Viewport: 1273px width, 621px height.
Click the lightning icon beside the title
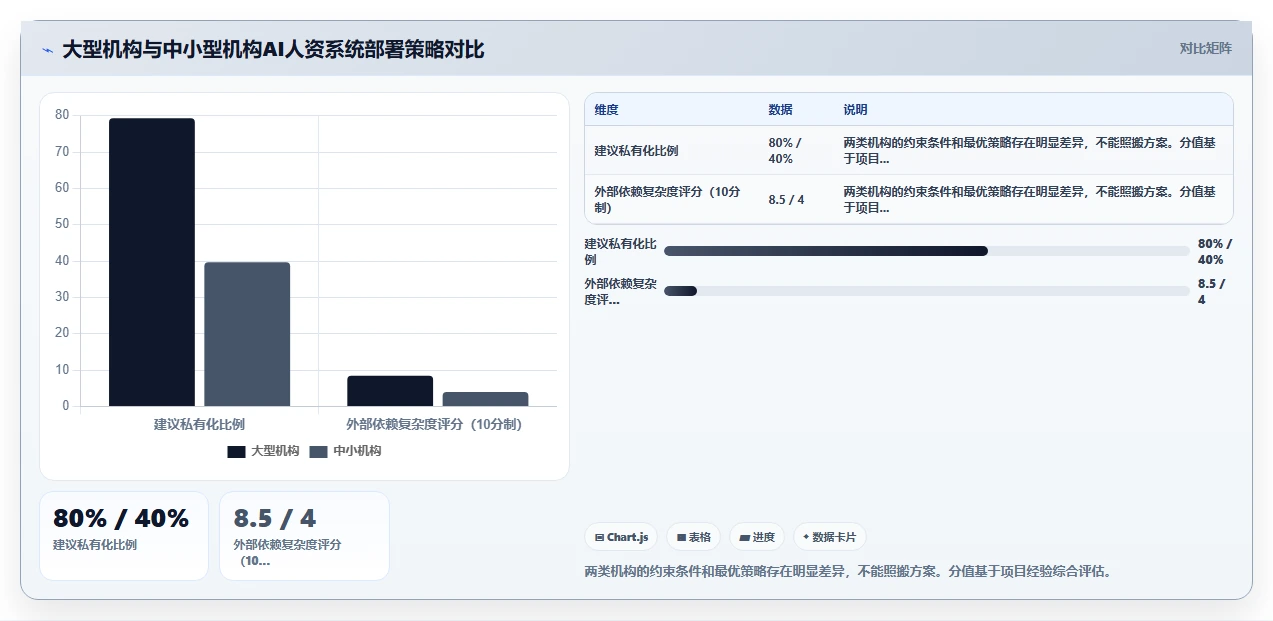click(48, 50)
